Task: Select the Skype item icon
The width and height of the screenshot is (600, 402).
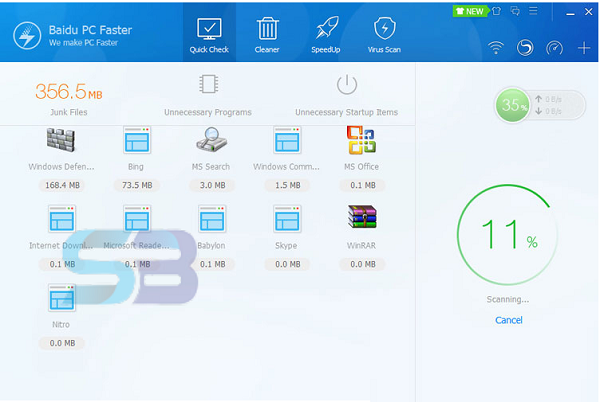Action: tap(287, 219)
